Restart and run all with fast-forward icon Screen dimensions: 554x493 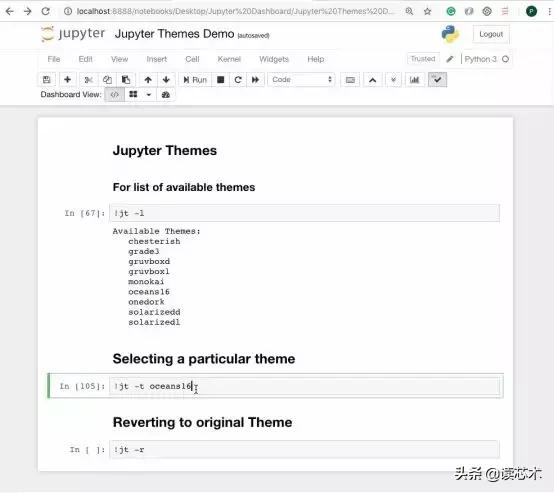pyautogui.click(x=255, y=80)
